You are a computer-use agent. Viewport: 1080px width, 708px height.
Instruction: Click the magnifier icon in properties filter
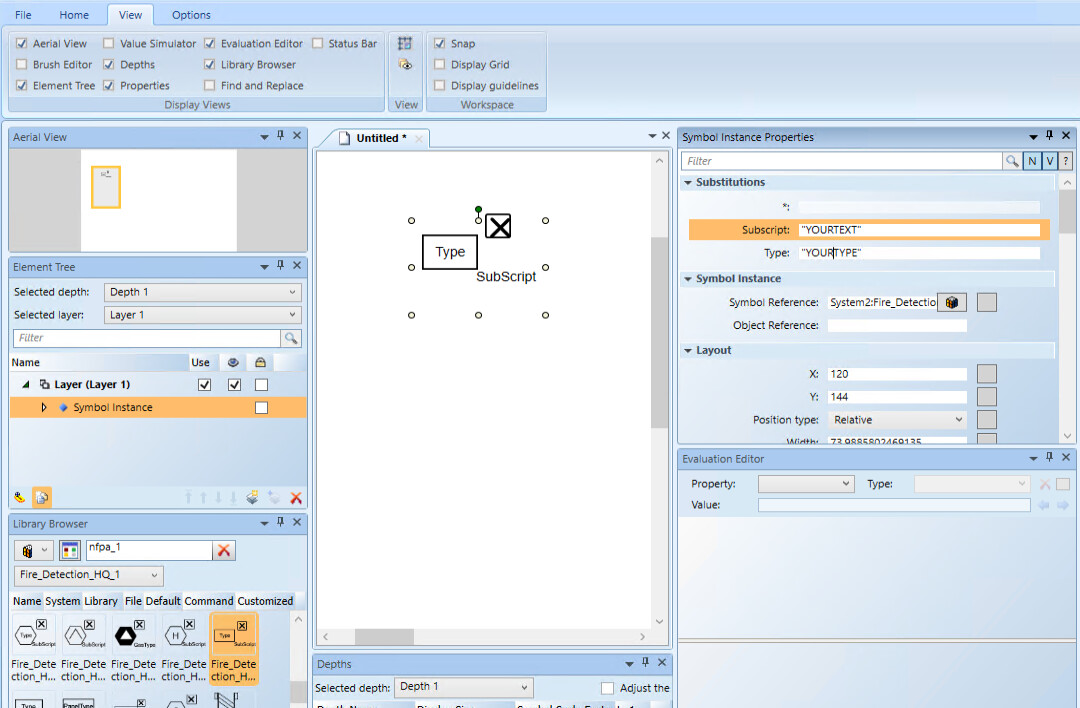coord(1012,161)
